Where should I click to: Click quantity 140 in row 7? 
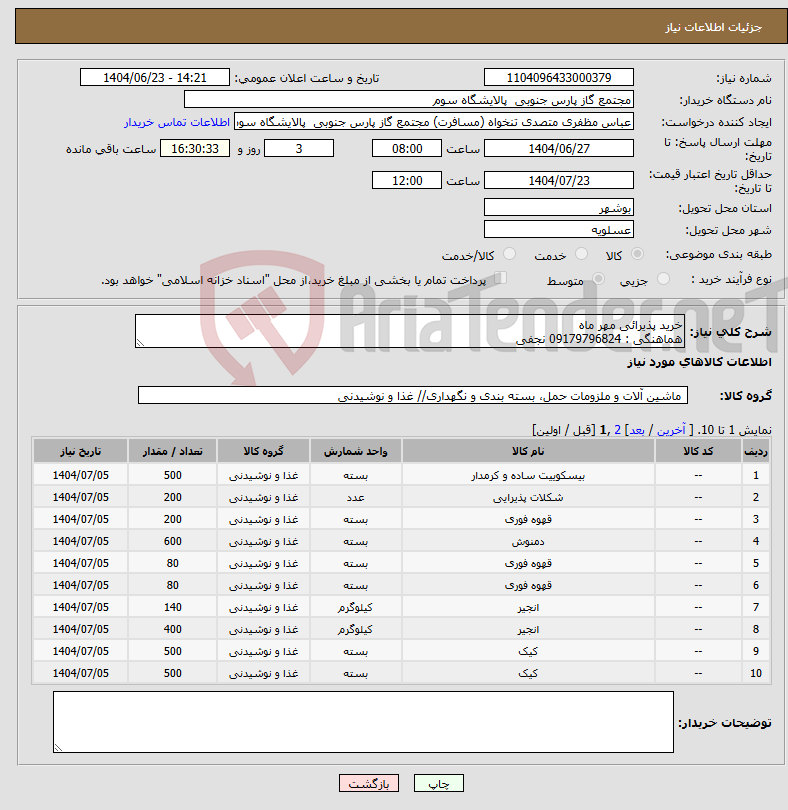pos(173,607)
